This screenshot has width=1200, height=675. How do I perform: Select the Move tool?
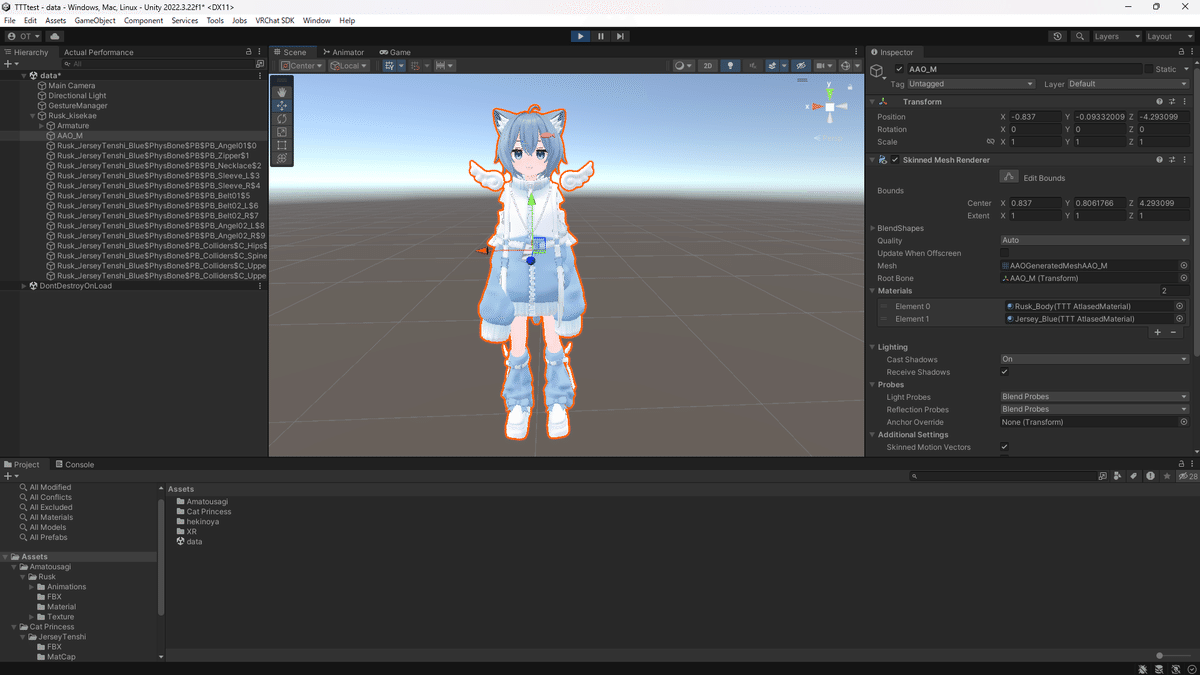click(x=281, y=106)
